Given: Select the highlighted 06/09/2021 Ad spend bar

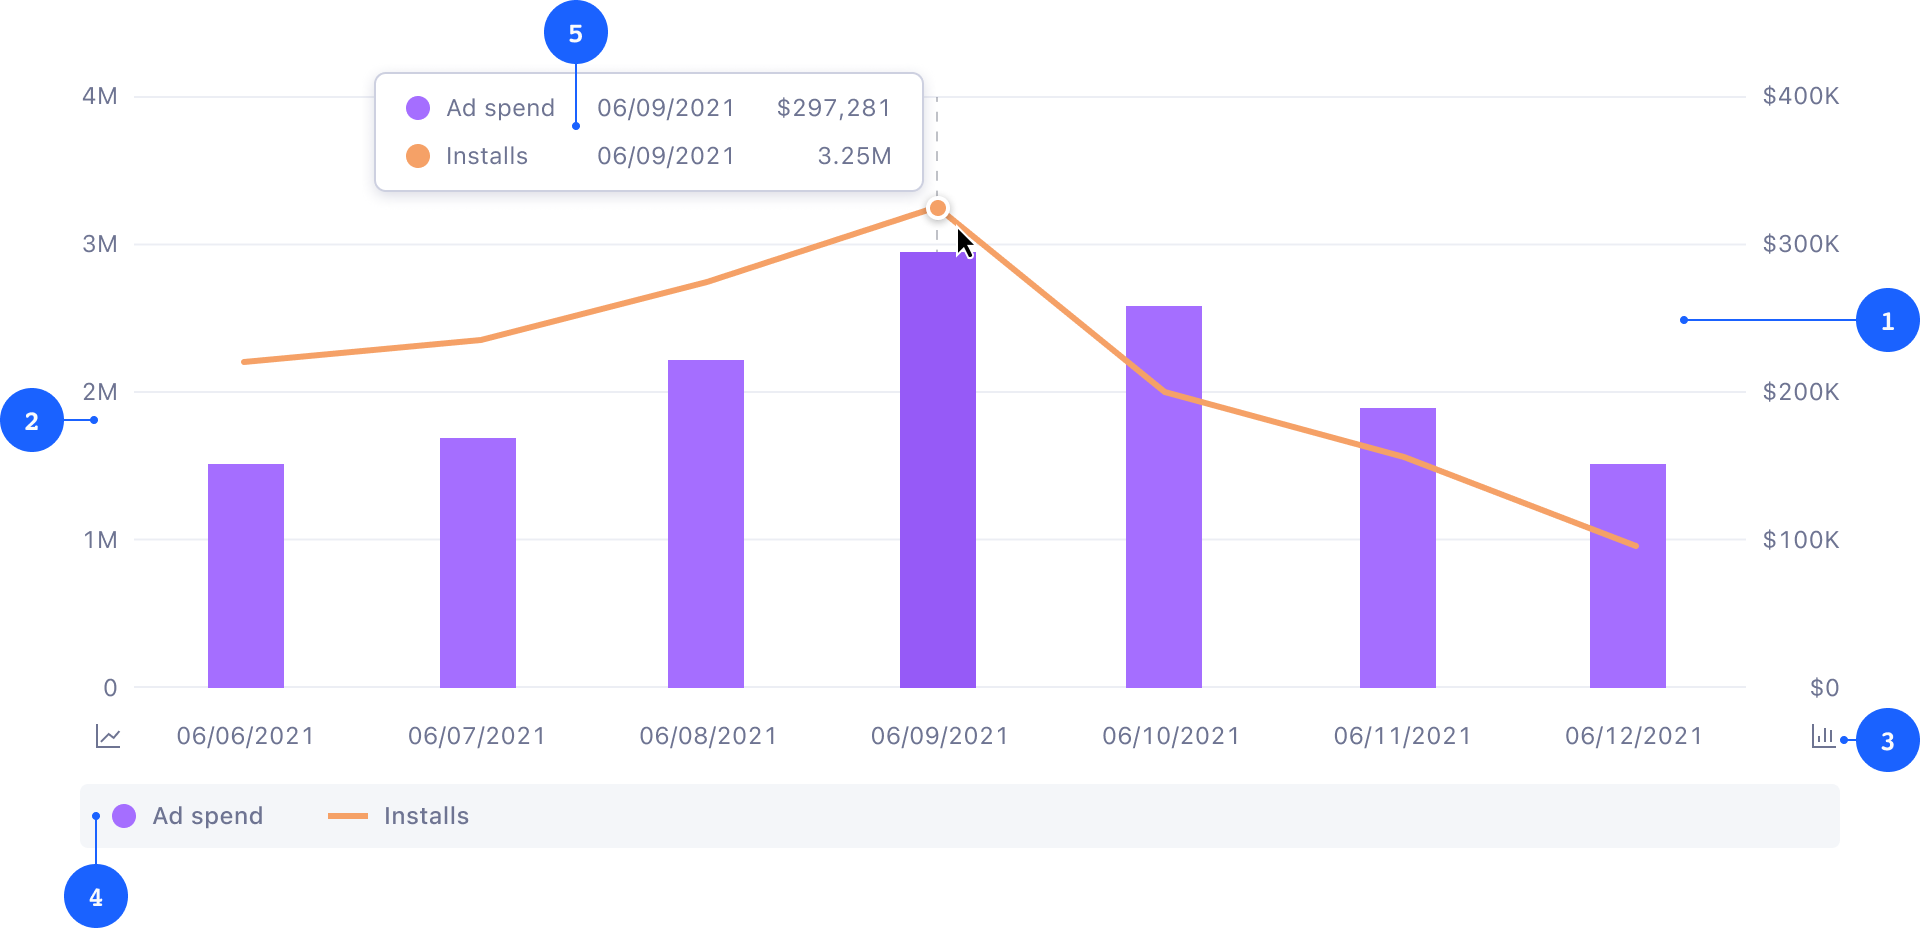Looking at the screenshot, I should [938, 470].
